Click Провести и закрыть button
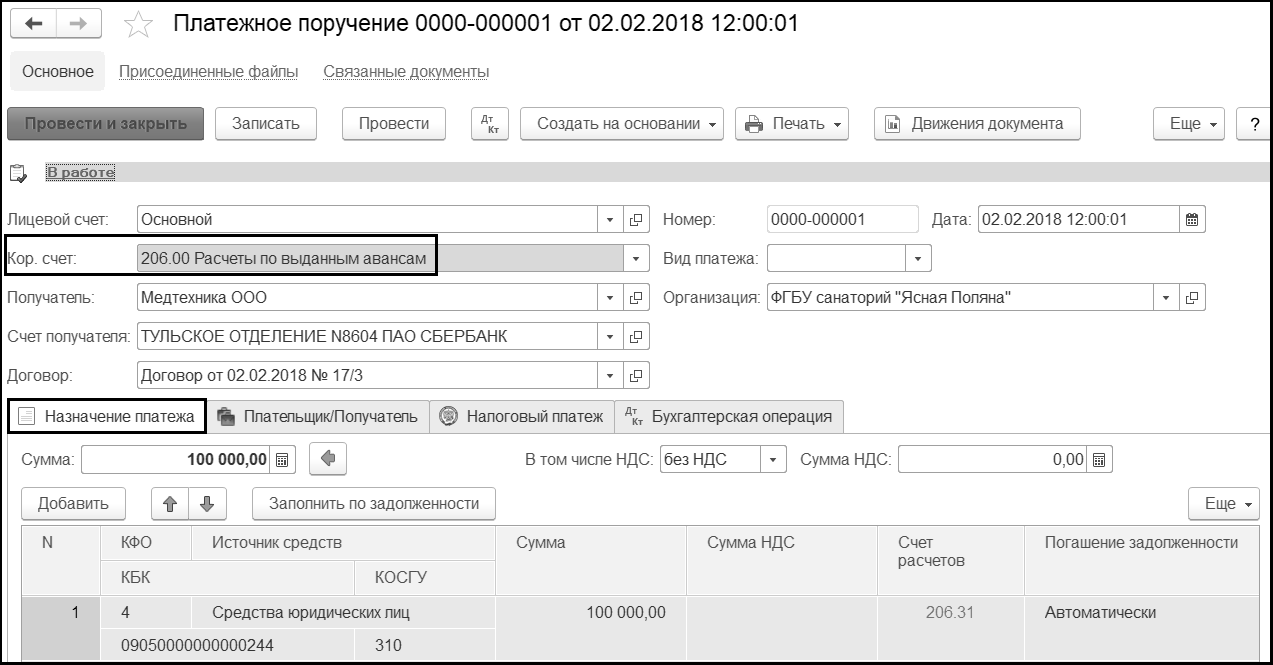Viewport: 1273px width, 665px height. coord(106,124)
